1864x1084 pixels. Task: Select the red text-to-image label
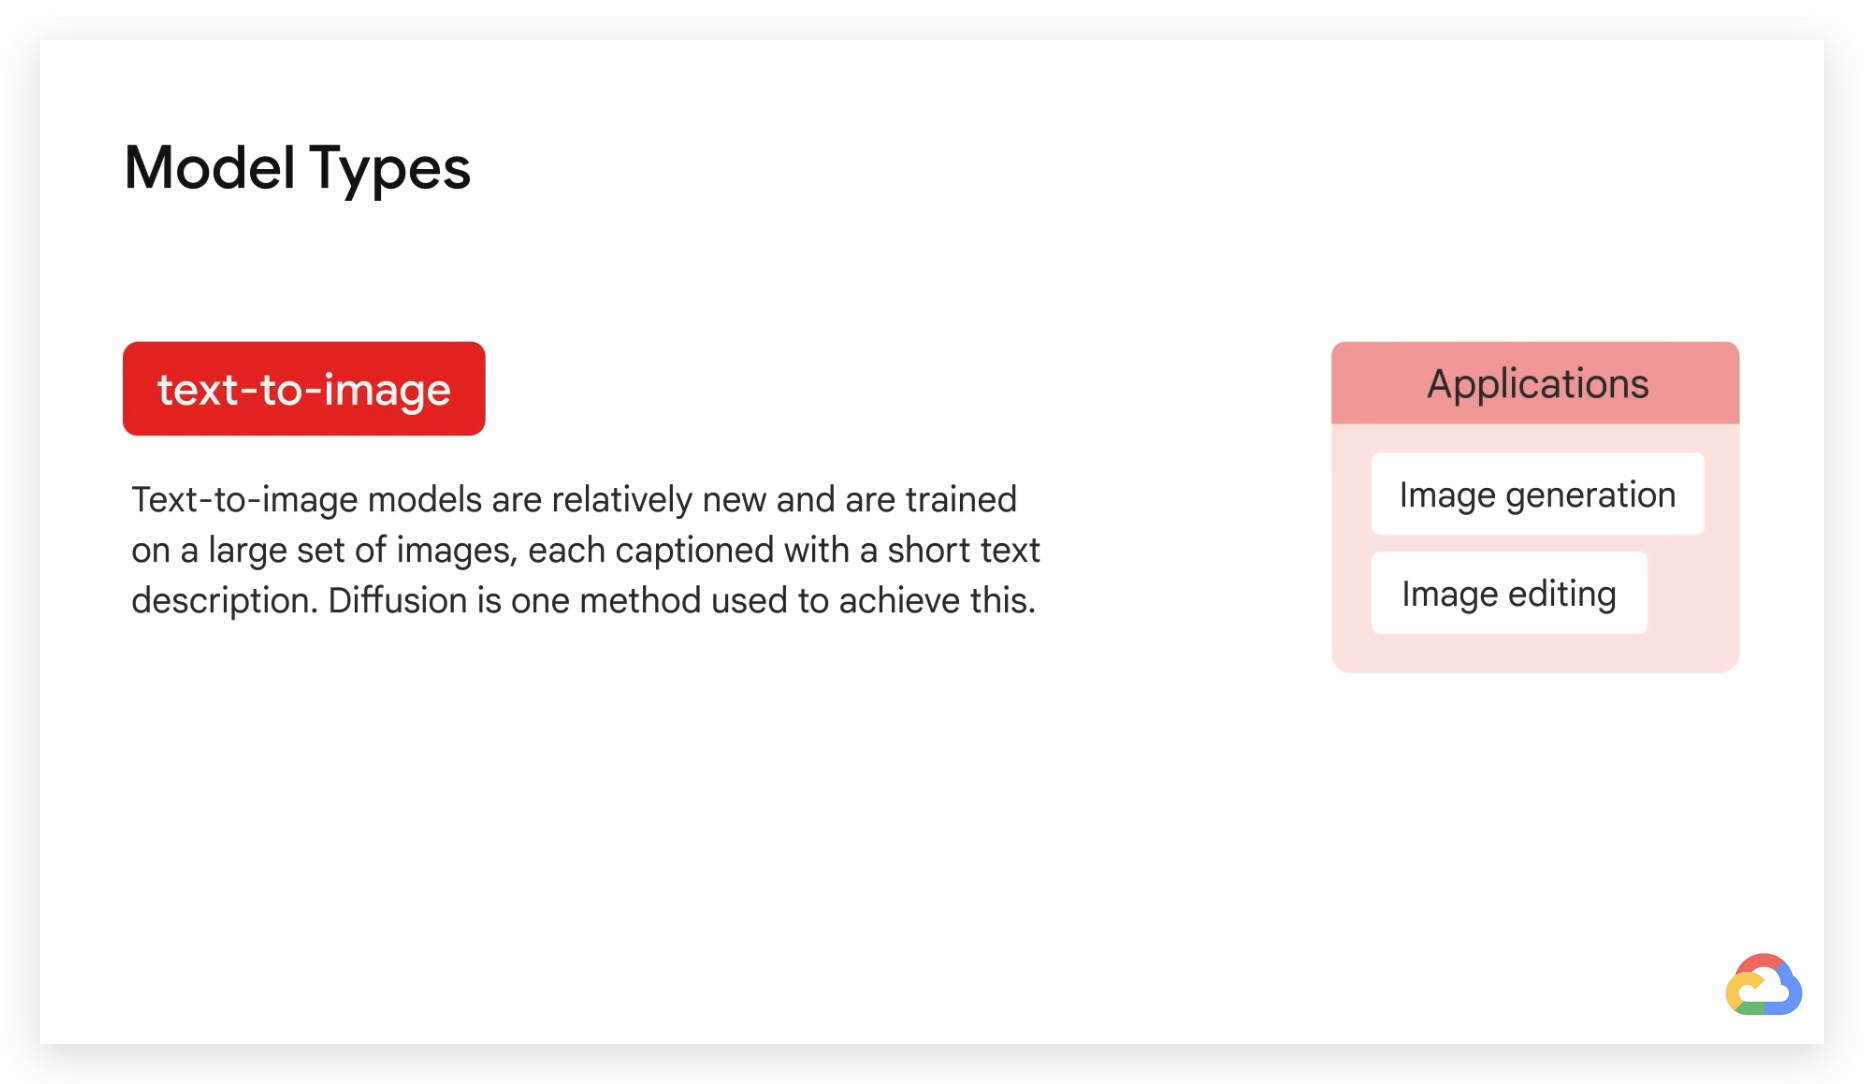click(x=304, y=389)
